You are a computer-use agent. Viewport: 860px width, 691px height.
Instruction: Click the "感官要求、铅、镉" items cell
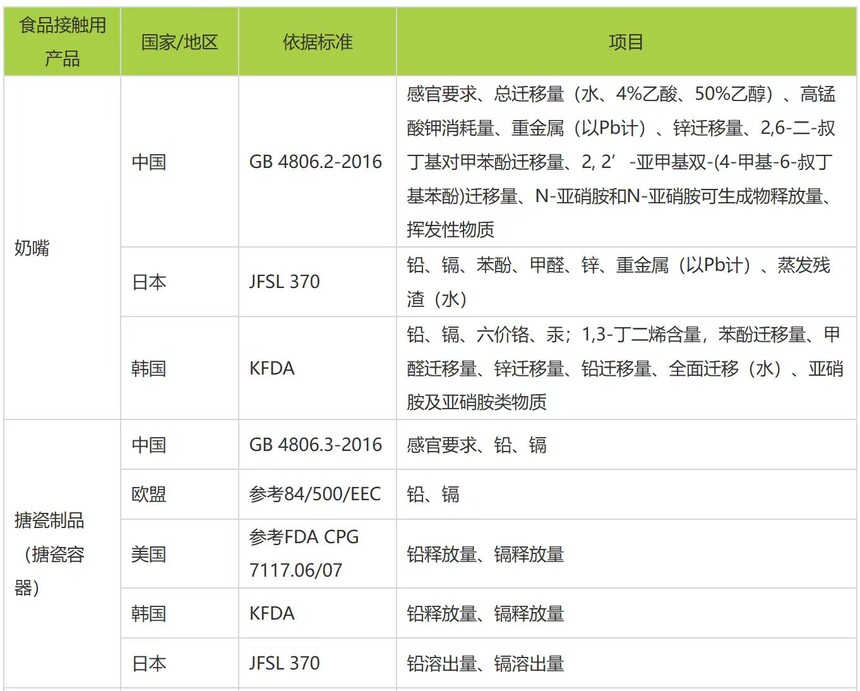(x=477, y=445)
